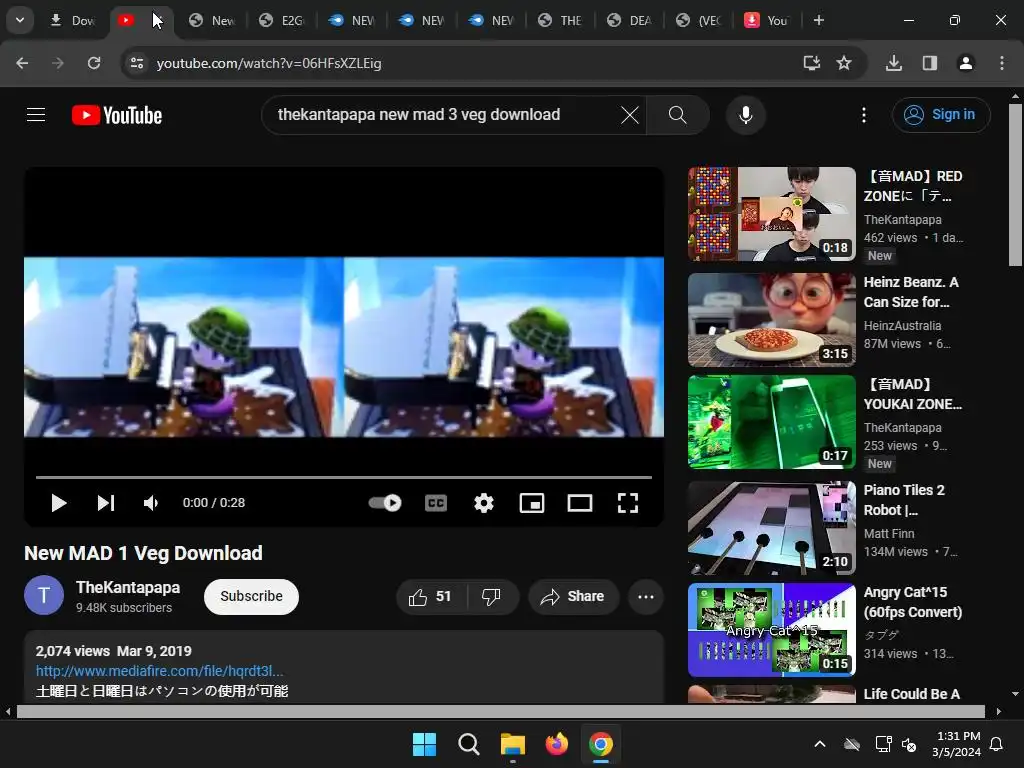View site information icon
Image resolution: width=1024 pixels, height=768 pixels.
coord(136,63)
